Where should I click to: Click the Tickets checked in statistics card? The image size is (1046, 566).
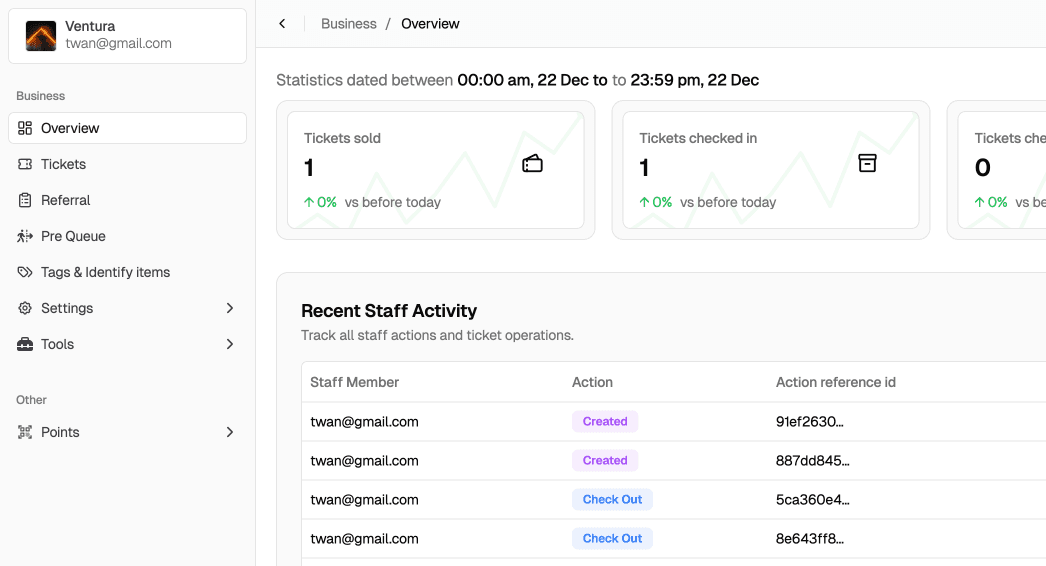[770, 170]
